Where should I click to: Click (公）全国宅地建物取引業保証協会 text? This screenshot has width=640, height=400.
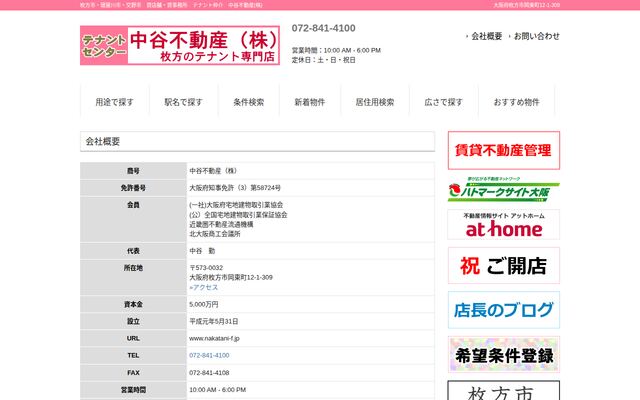coord(238,215)
